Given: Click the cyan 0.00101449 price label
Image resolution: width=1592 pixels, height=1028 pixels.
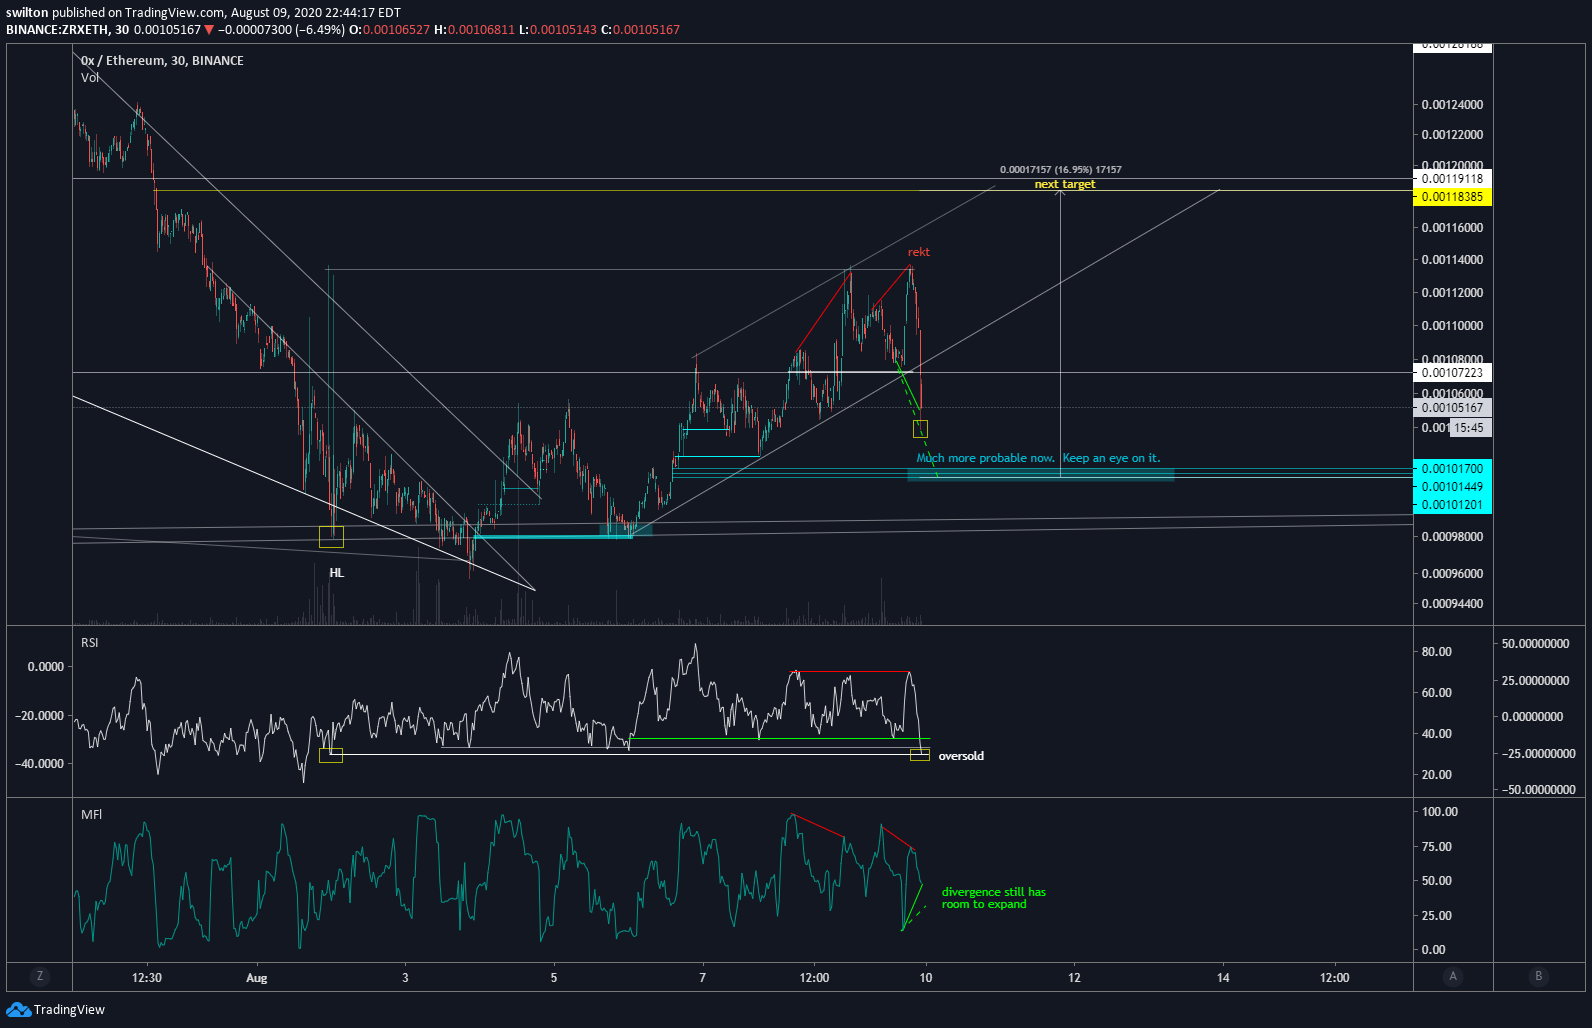Looking at the screenshot, I should tap(1452, 487).
